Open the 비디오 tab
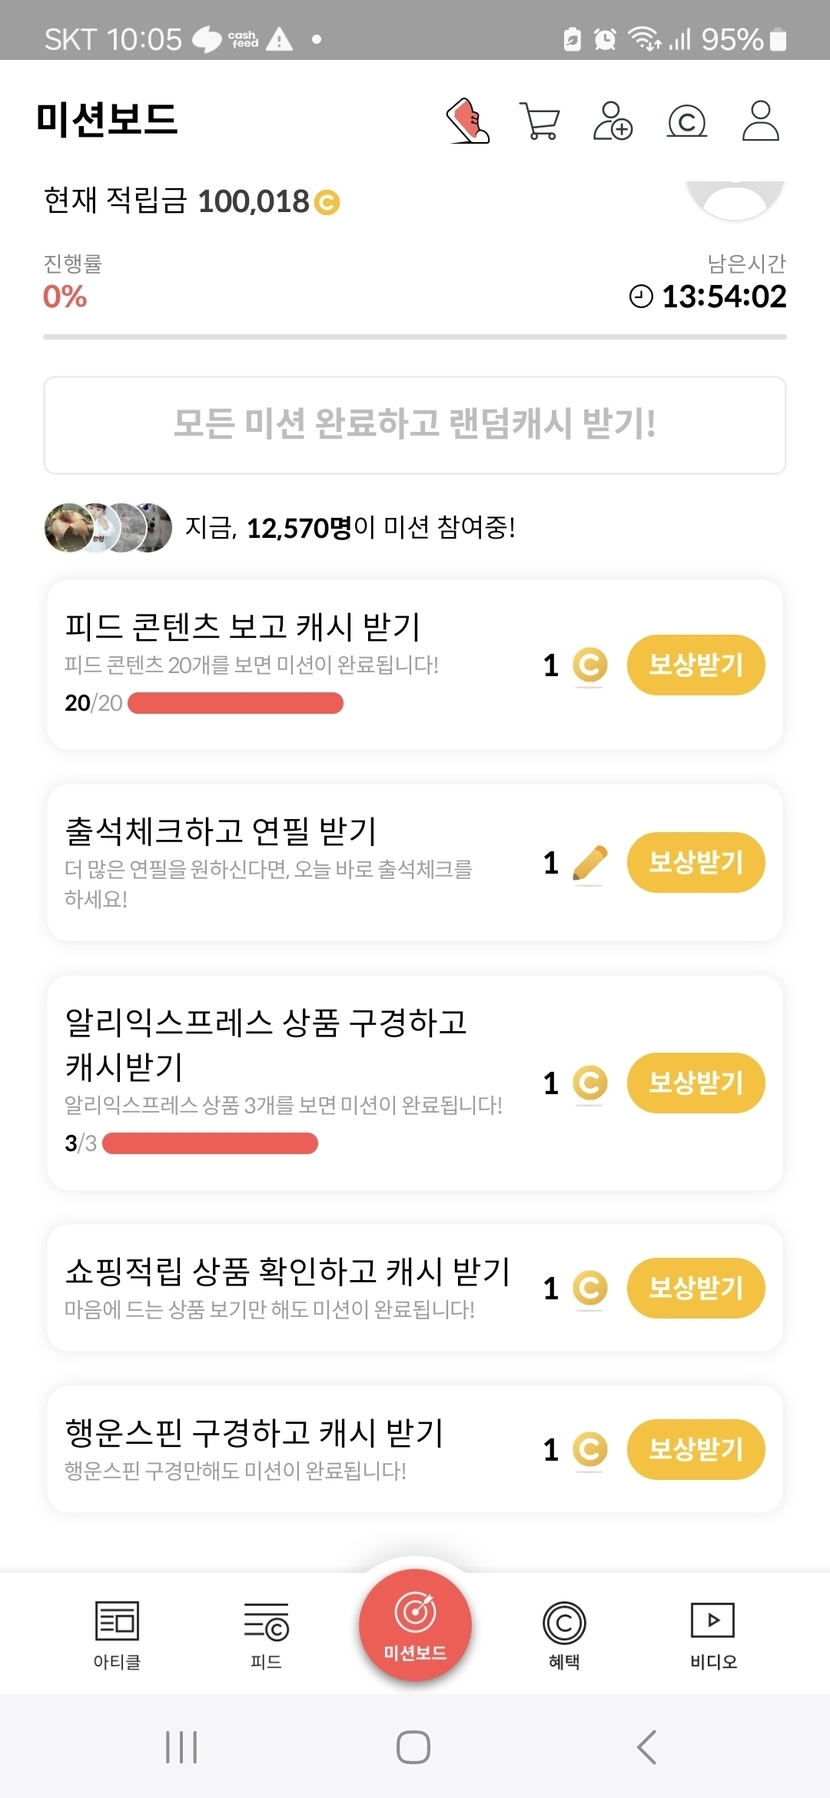This screenshot has width=830, height=1798. tap(713, 1633)
